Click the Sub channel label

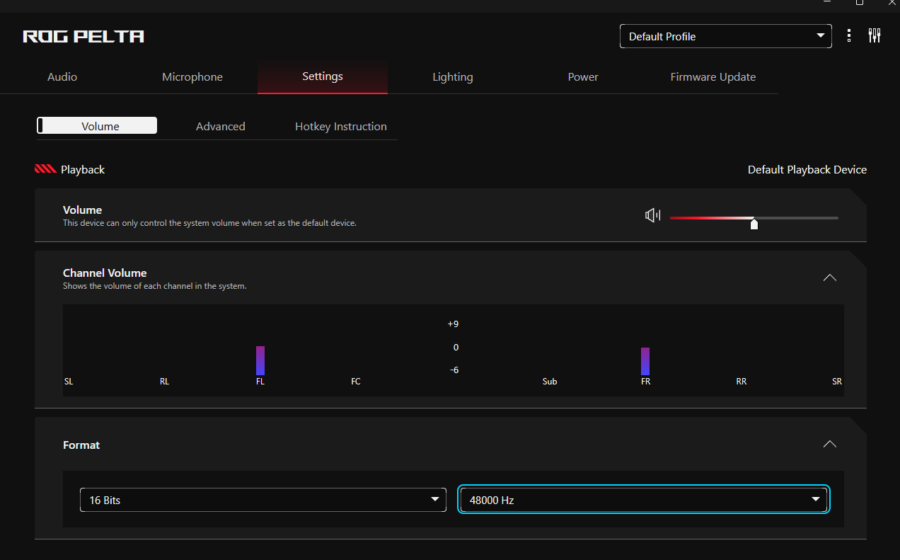[549, 382]
